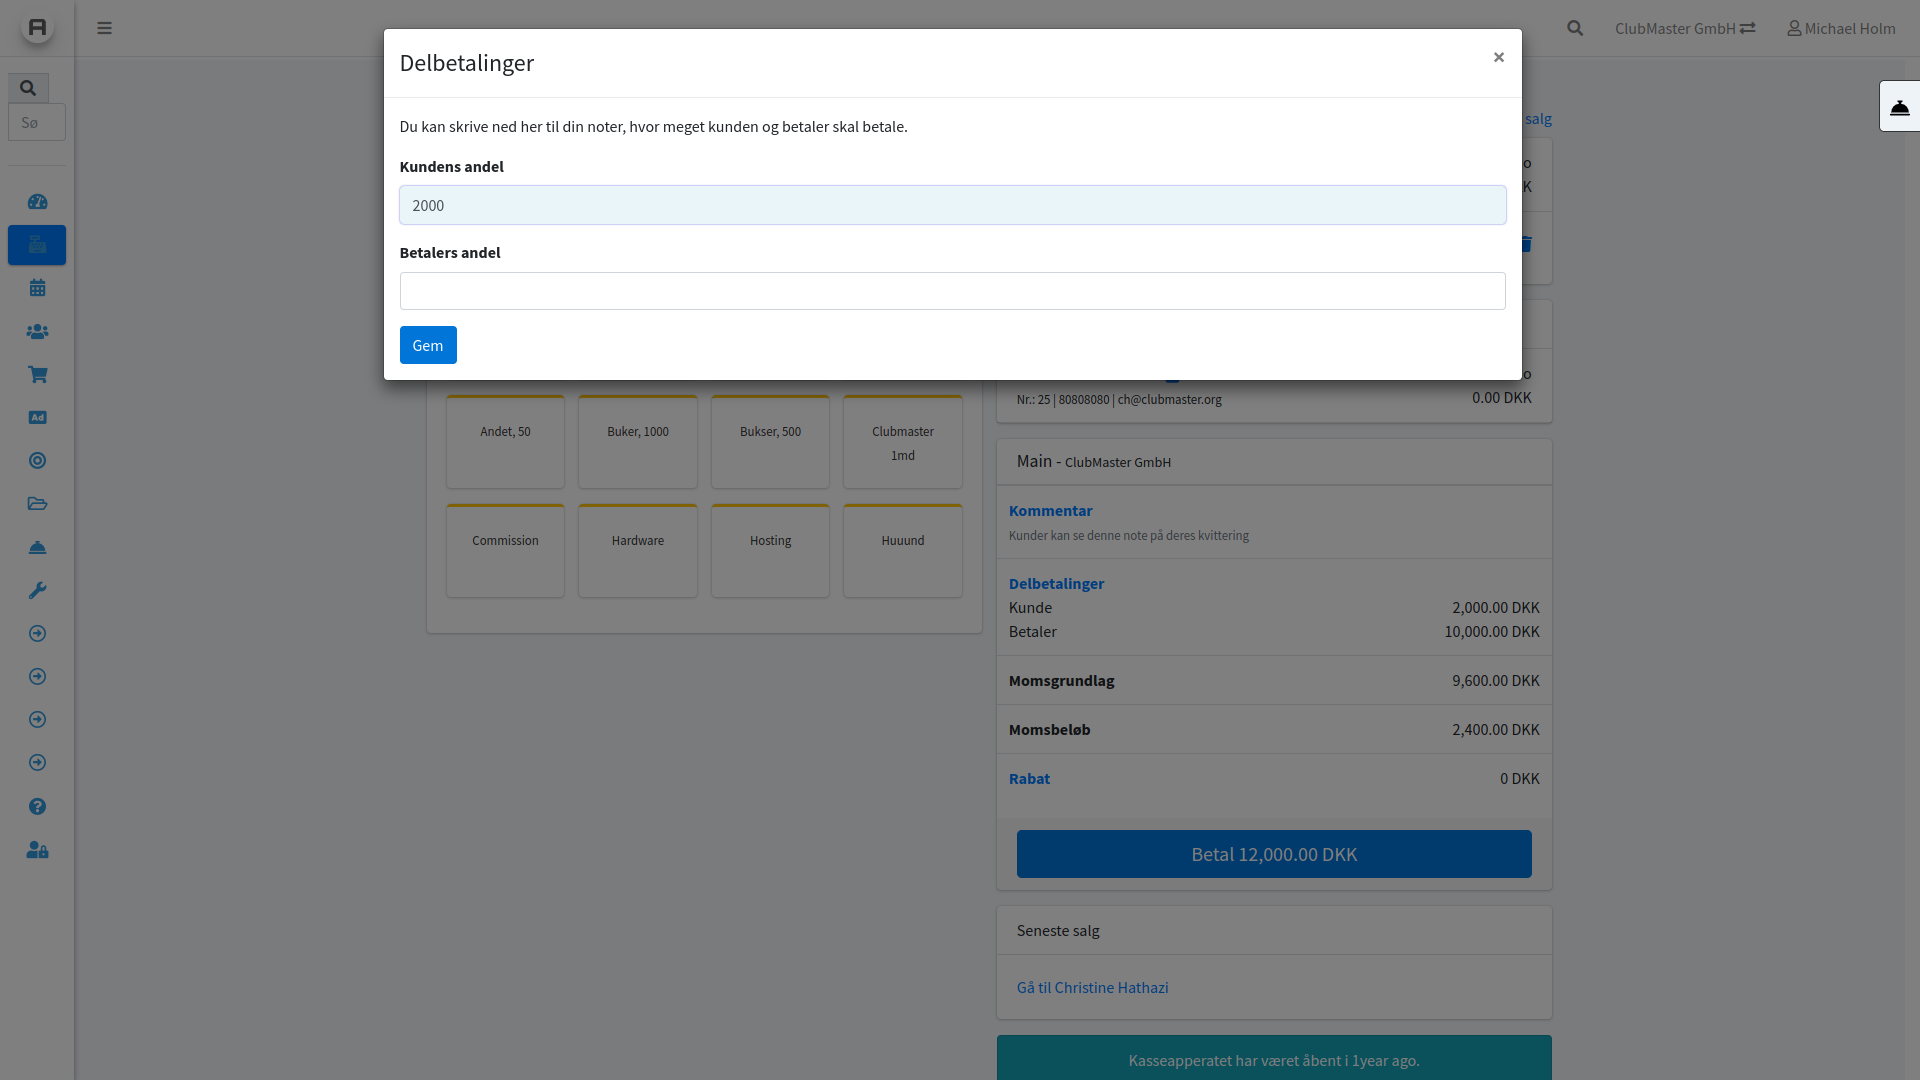Click the Betalers andel input field
1920x1080 pixels.
point(952,291)
